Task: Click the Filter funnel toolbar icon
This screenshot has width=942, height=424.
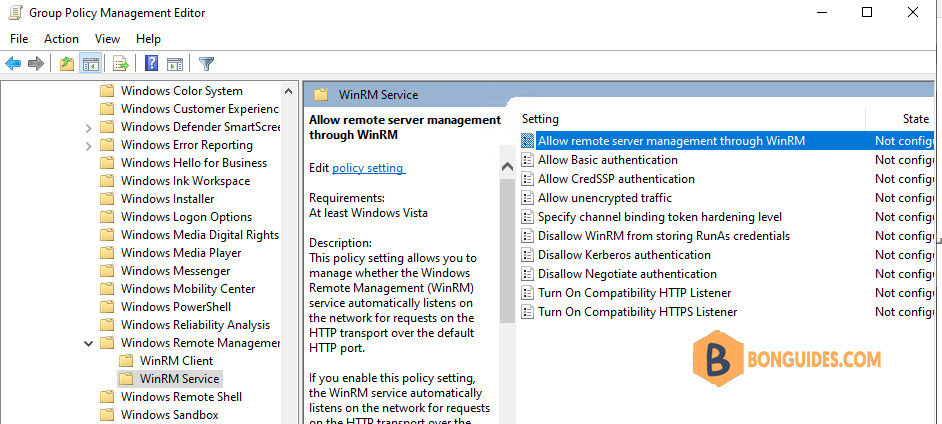Action: [207, 64]
